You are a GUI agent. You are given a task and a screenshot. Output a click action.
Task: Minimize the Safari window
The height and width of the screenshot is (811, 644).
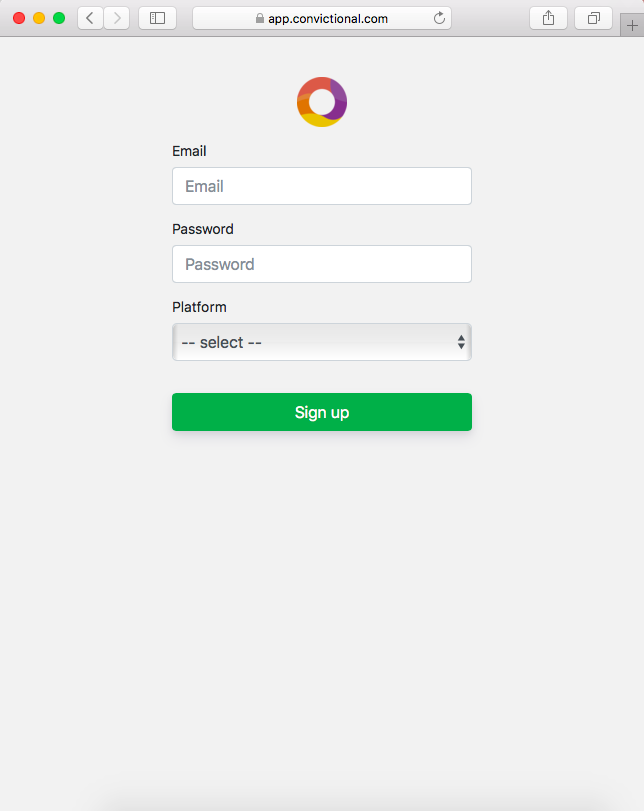[x=39, y=18]
